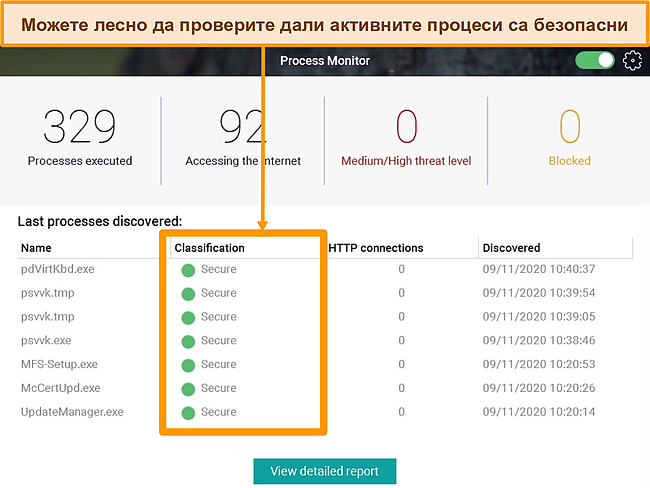Click timestamp 09/11/2020 10:20:26
Viewport: 650px width, 488px height.
pos(539,388)
